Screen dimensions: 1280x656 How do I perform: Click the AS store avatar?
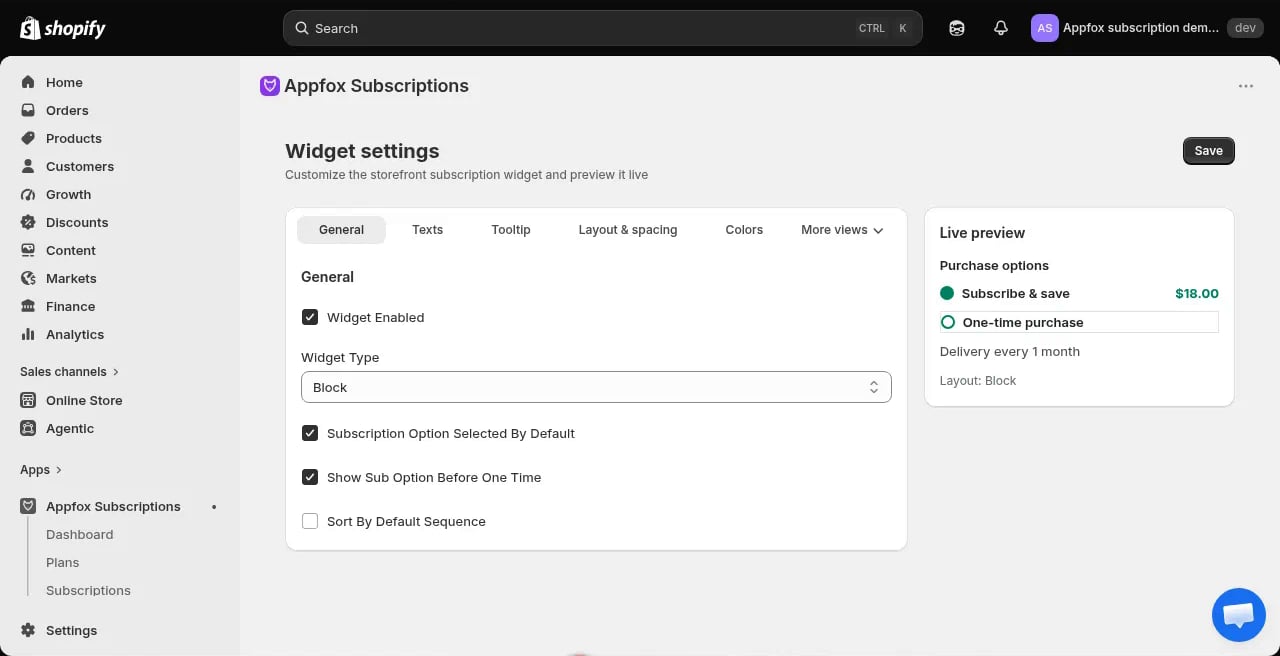(1044, 28)
